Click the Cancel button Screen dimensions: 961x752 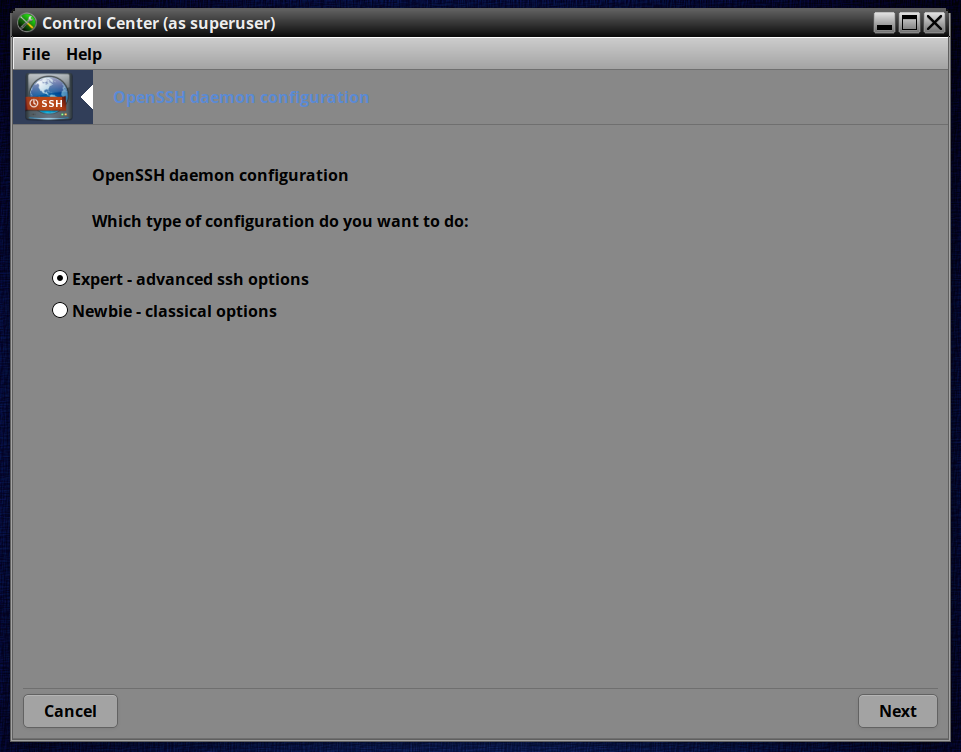coord(70,711)
